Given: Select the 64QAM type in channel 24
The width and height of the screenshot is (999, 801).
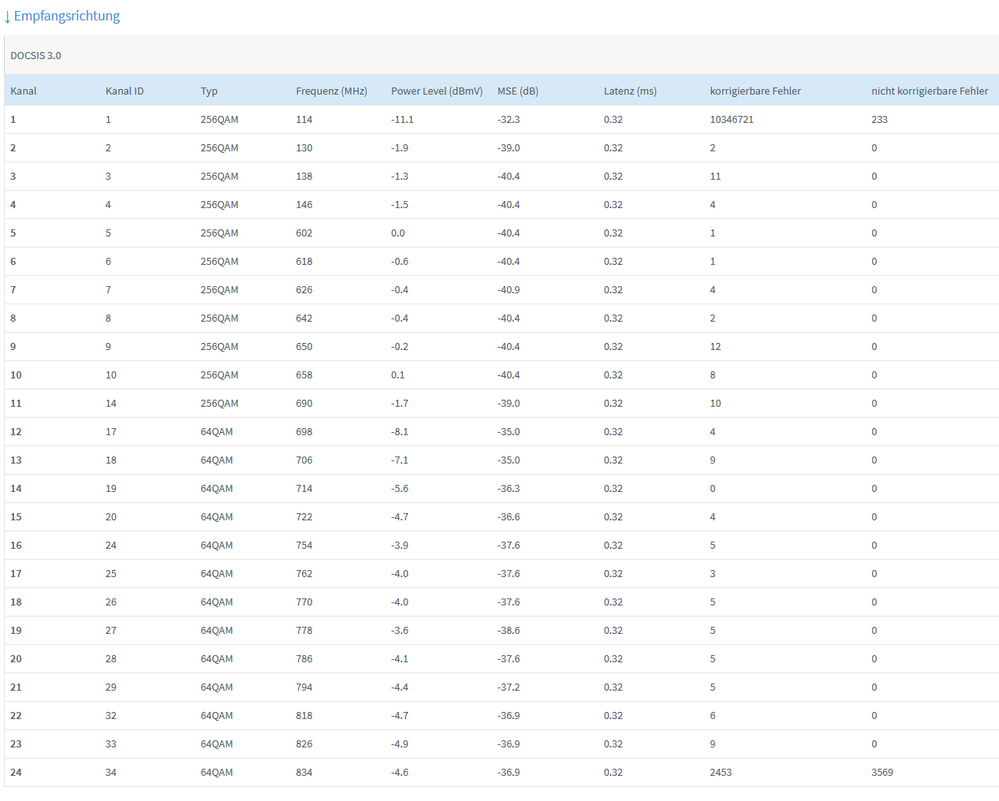Looking at the screenshot, I should [x=217, y=772].
